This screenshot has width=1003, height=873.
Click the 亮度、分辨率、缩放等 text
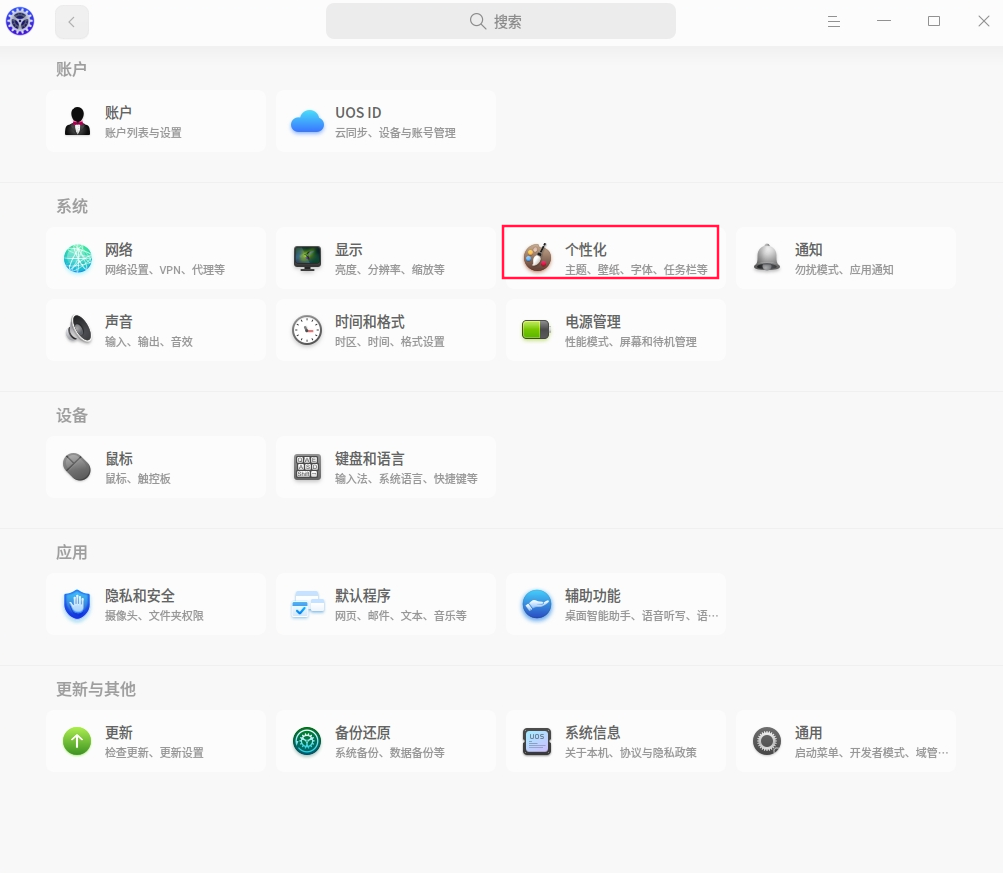click(x=390, y=270)
